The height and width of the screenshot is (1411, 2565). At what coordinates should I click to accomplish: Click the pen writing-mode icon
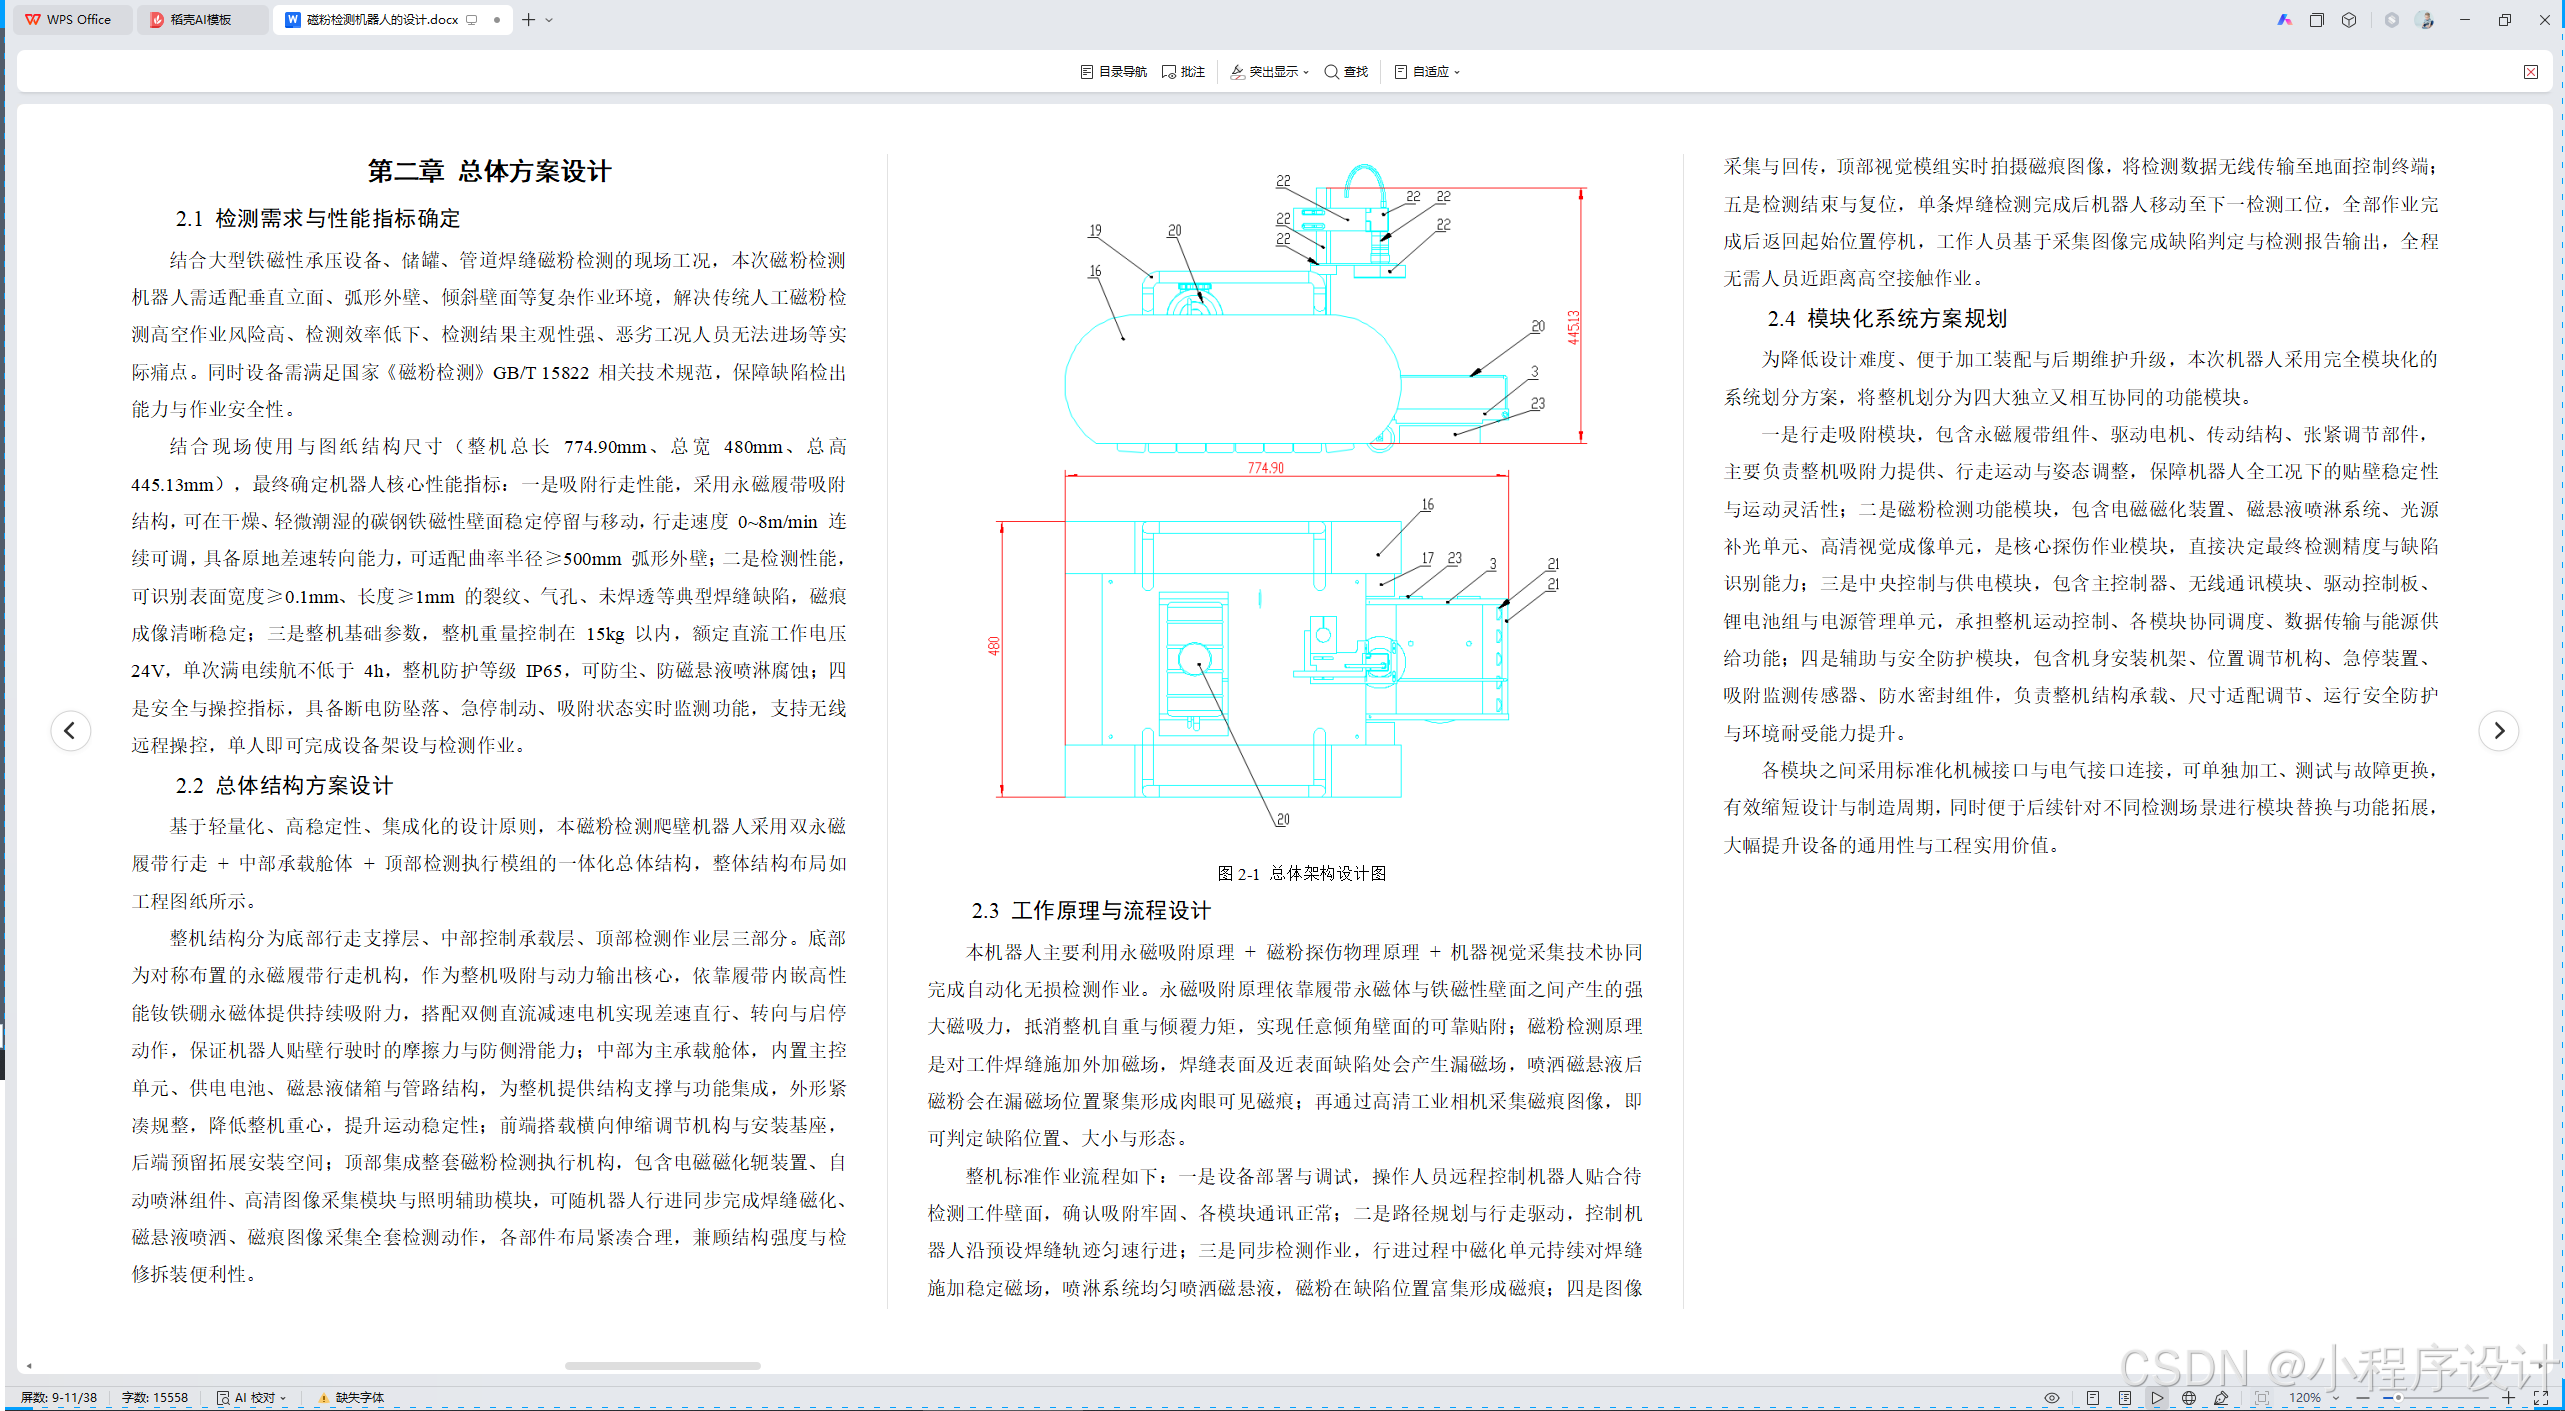(2221, 1398)
